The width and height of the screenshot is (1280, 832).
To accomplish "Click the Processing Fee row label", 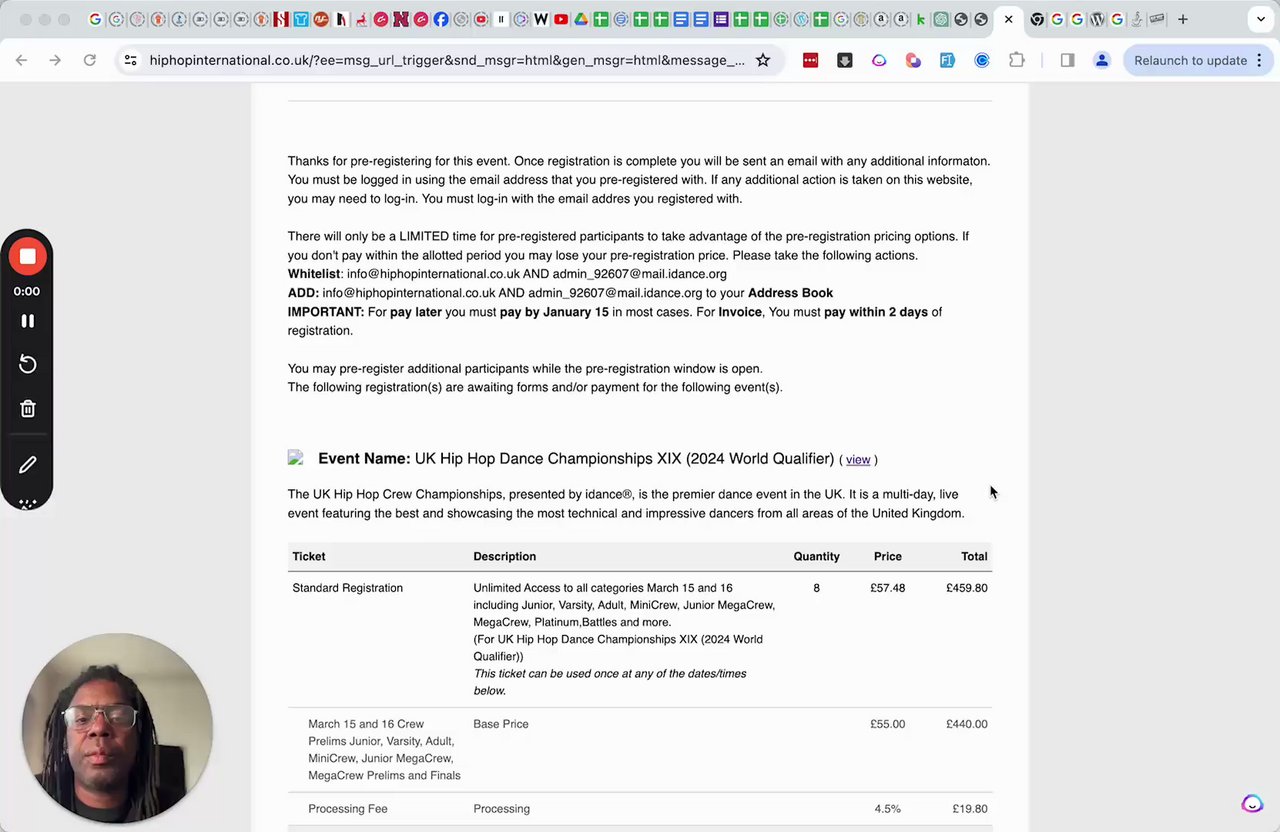I will coord(347,809).
